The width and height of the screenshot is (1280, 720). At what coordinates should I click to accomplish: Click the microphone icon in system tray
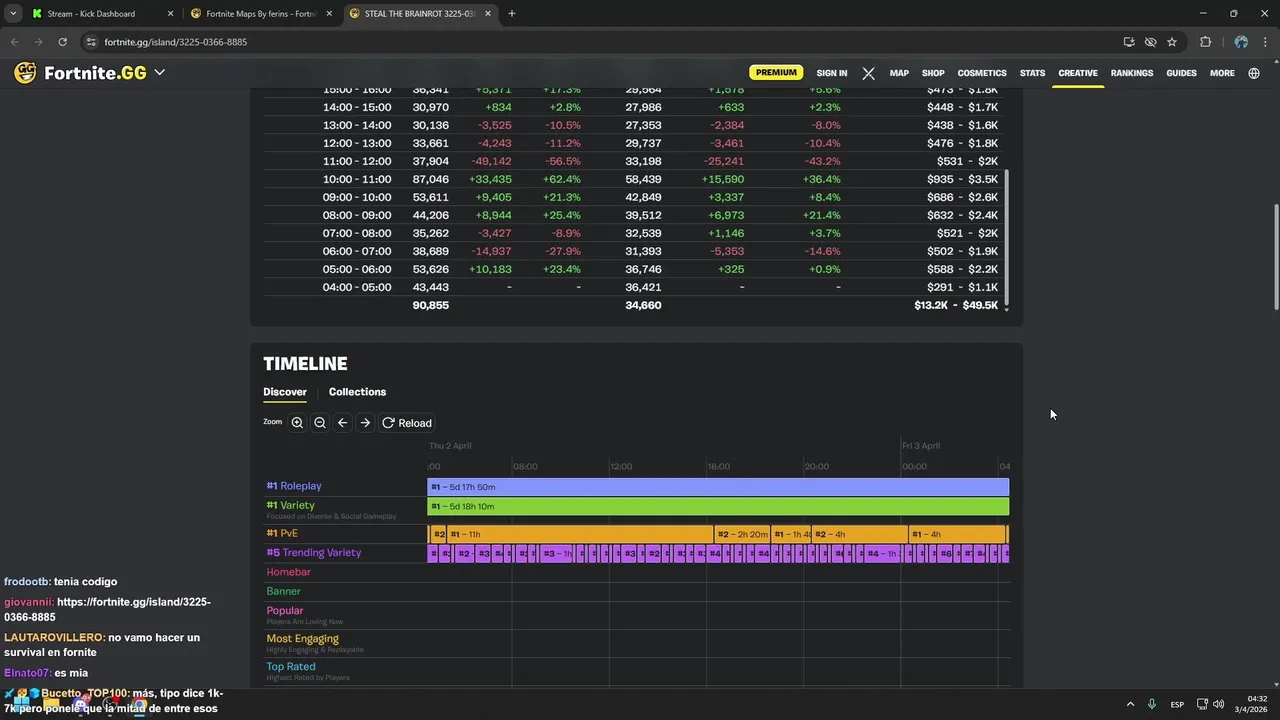(x=1152, y=704)
